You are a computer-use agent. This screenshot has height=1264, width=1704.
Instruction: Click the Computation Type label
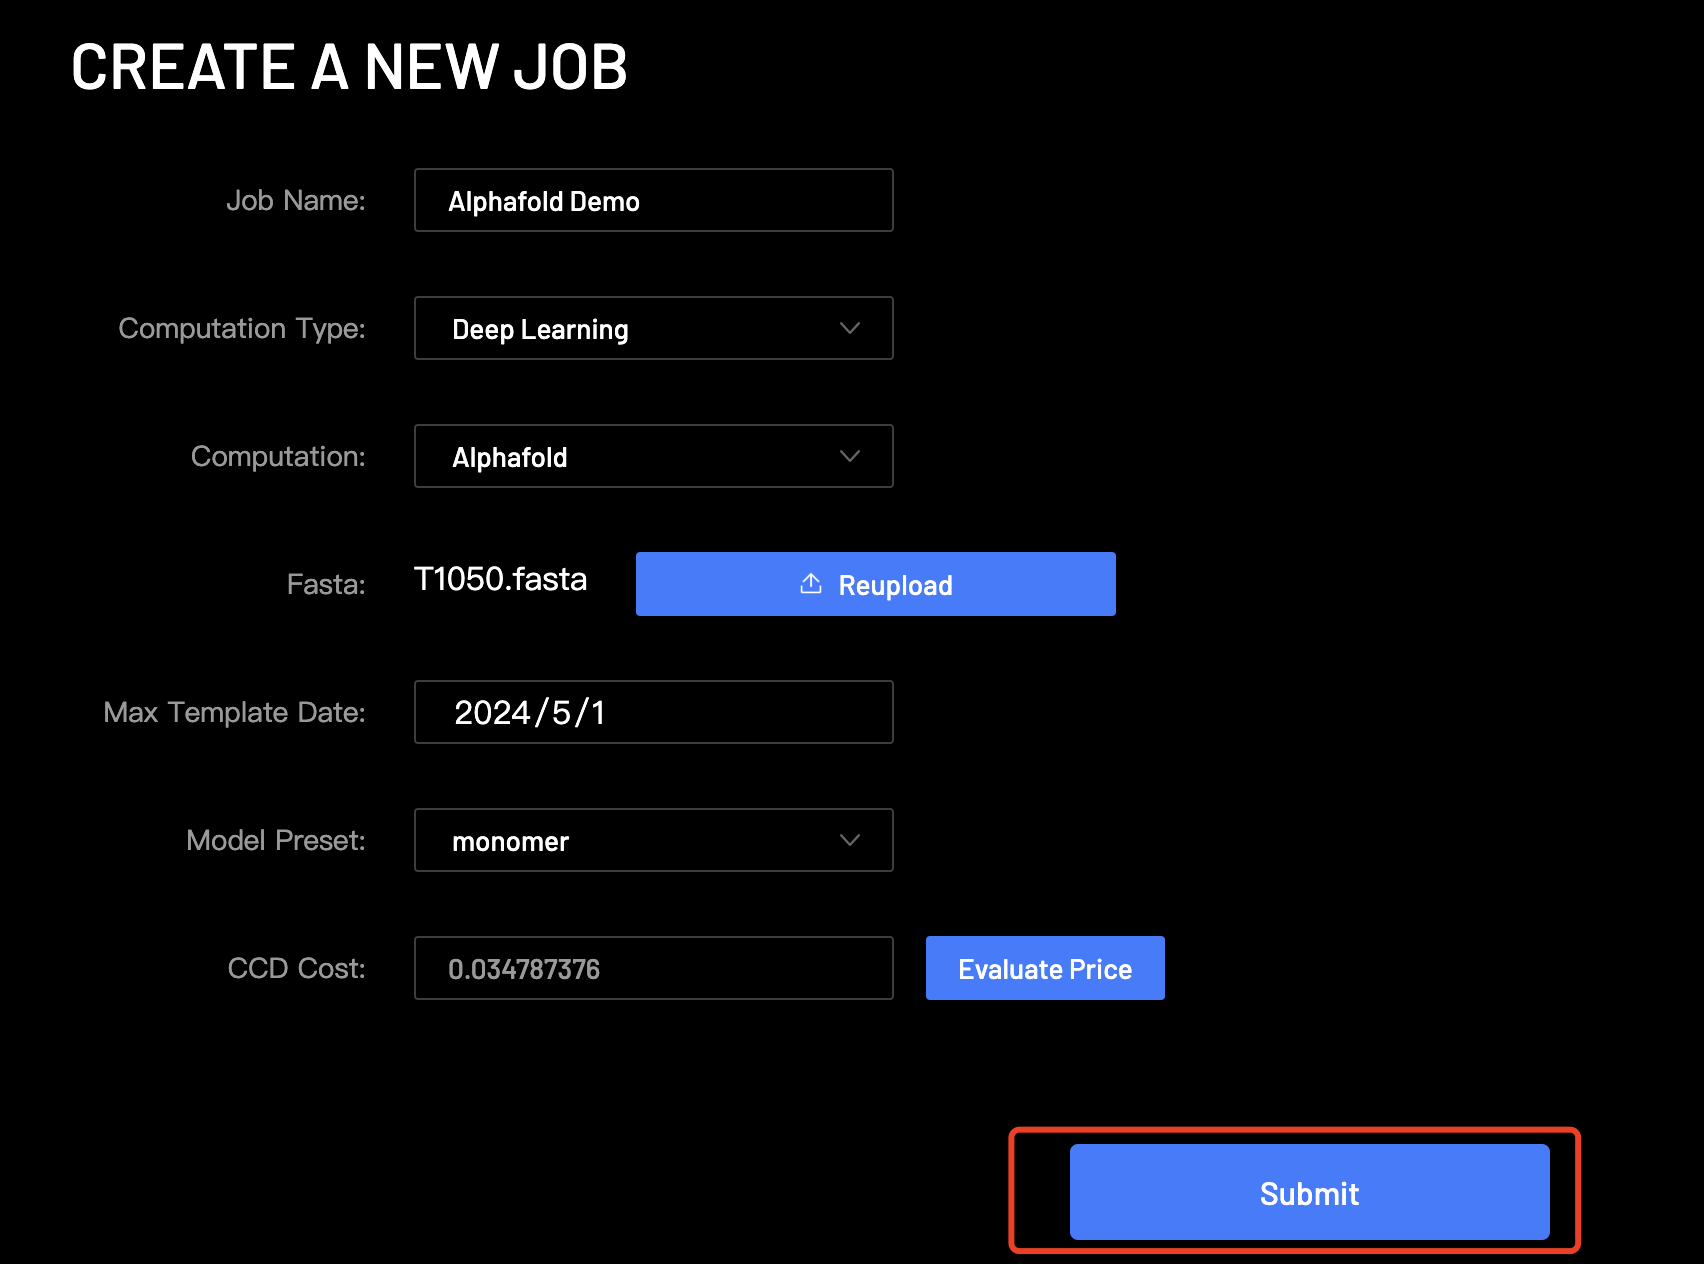click(x=242, y=329)
